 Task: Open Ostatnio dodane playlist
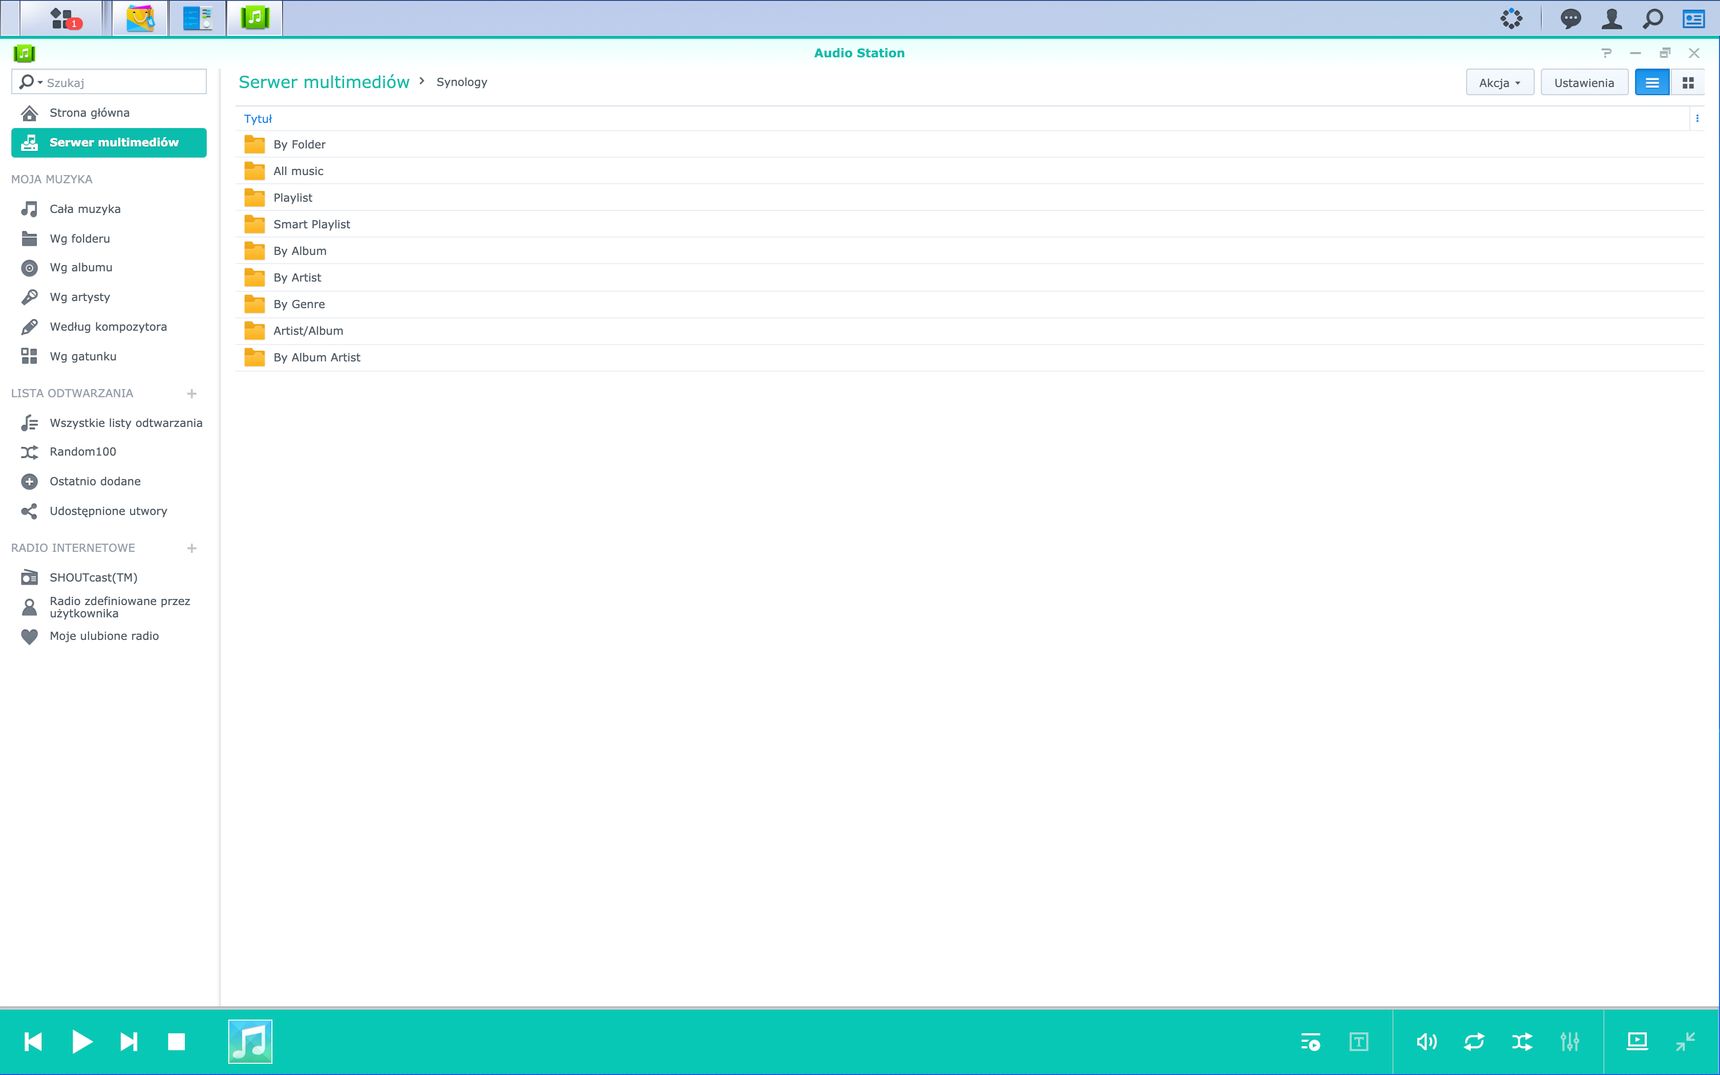pos(109,482)
